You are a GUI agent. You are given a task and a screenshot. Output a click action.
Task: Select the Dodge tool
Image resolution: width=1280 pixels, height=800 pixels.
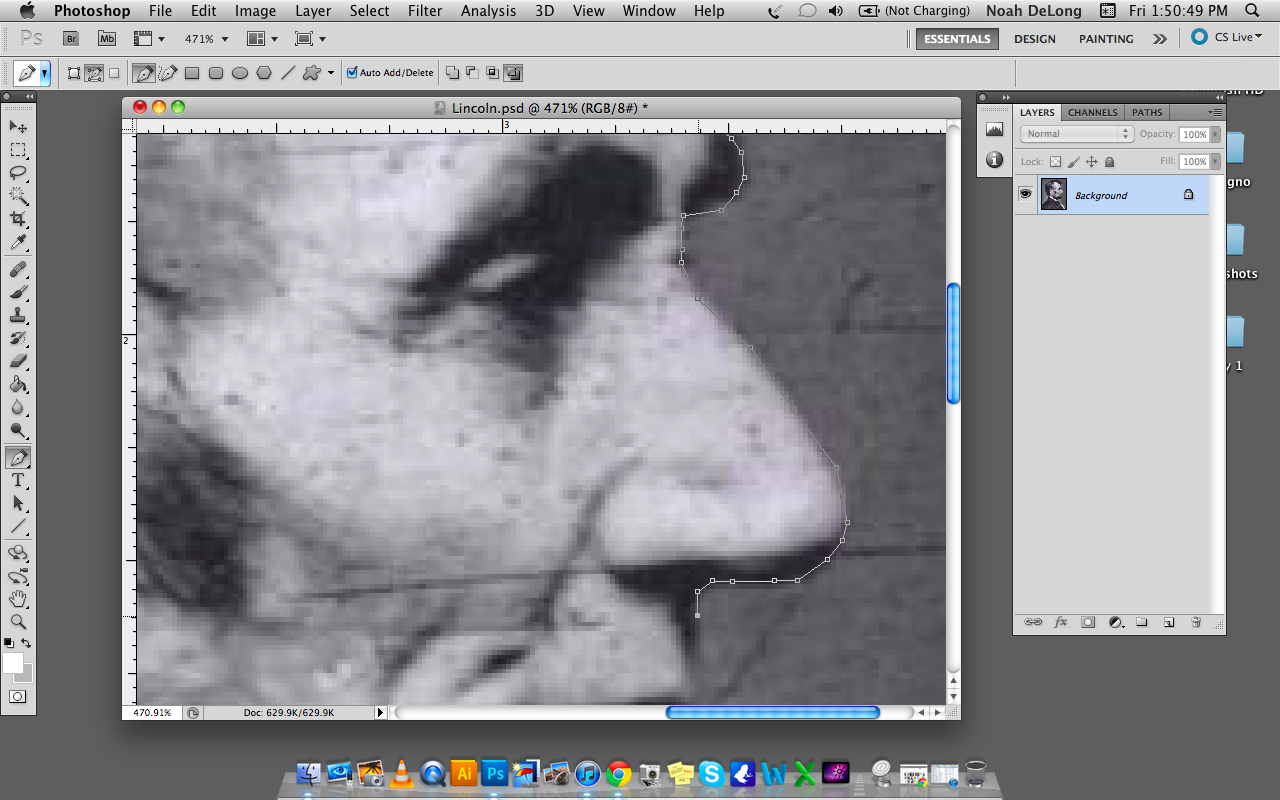pyautogui.click(x=18, y=431)
